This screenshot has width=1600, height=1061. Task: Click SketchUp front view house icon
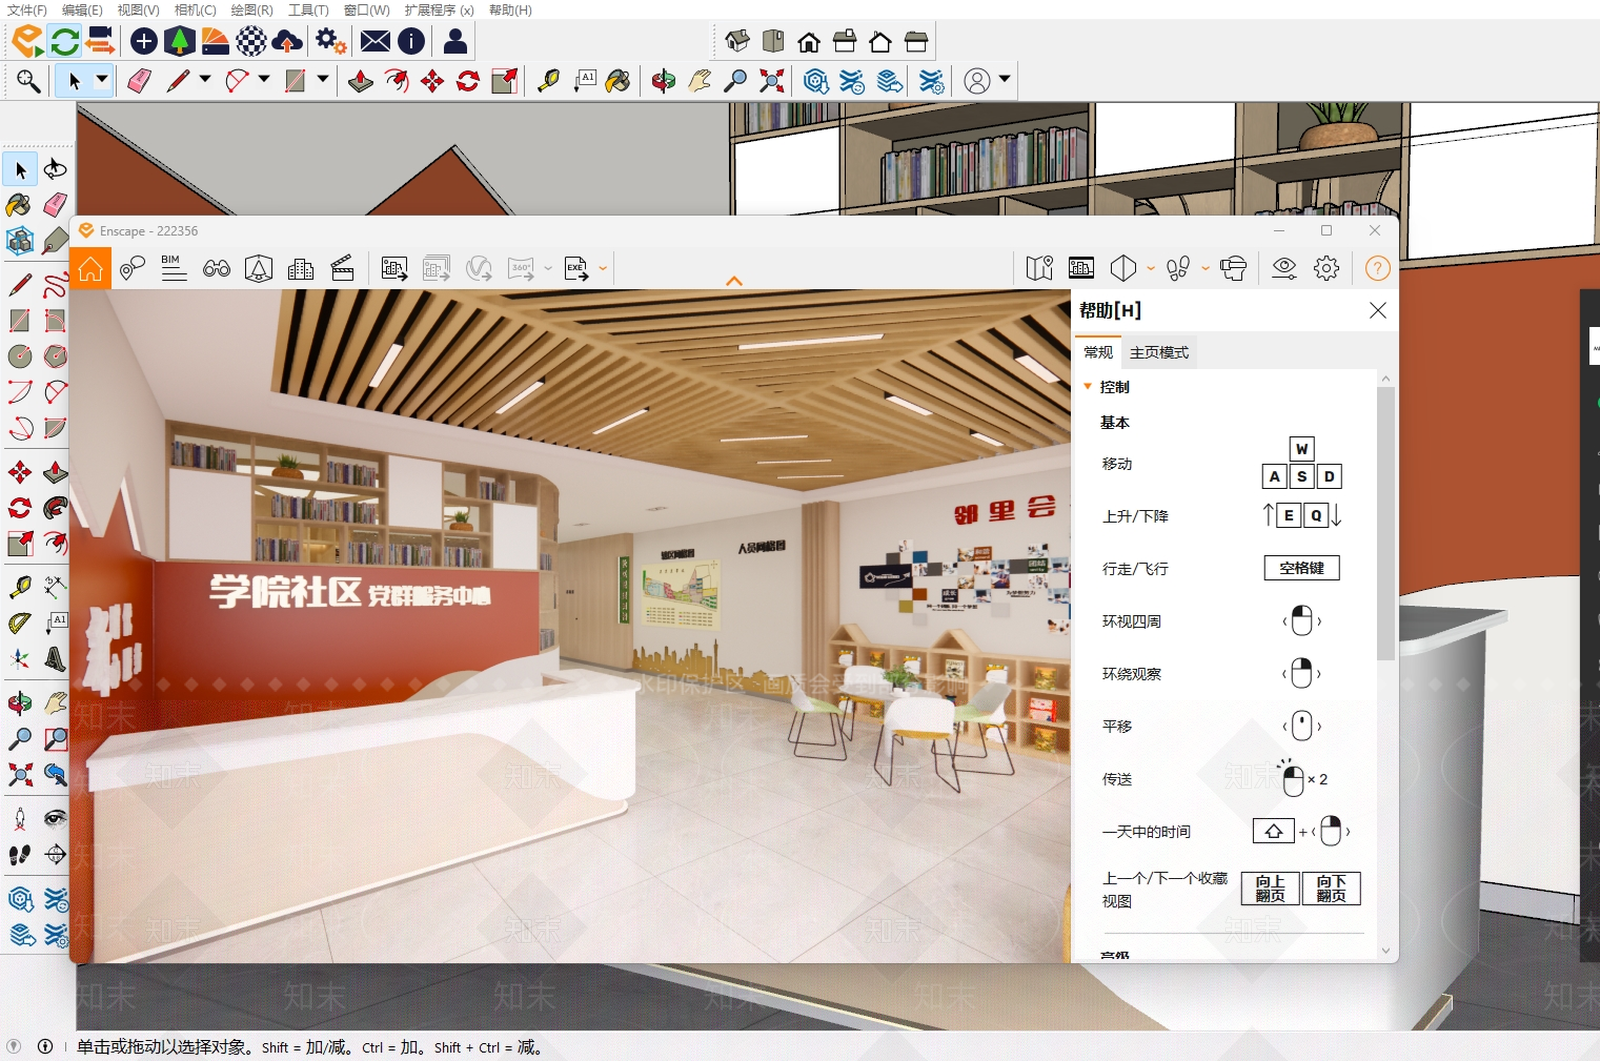(x=809, y=42)
